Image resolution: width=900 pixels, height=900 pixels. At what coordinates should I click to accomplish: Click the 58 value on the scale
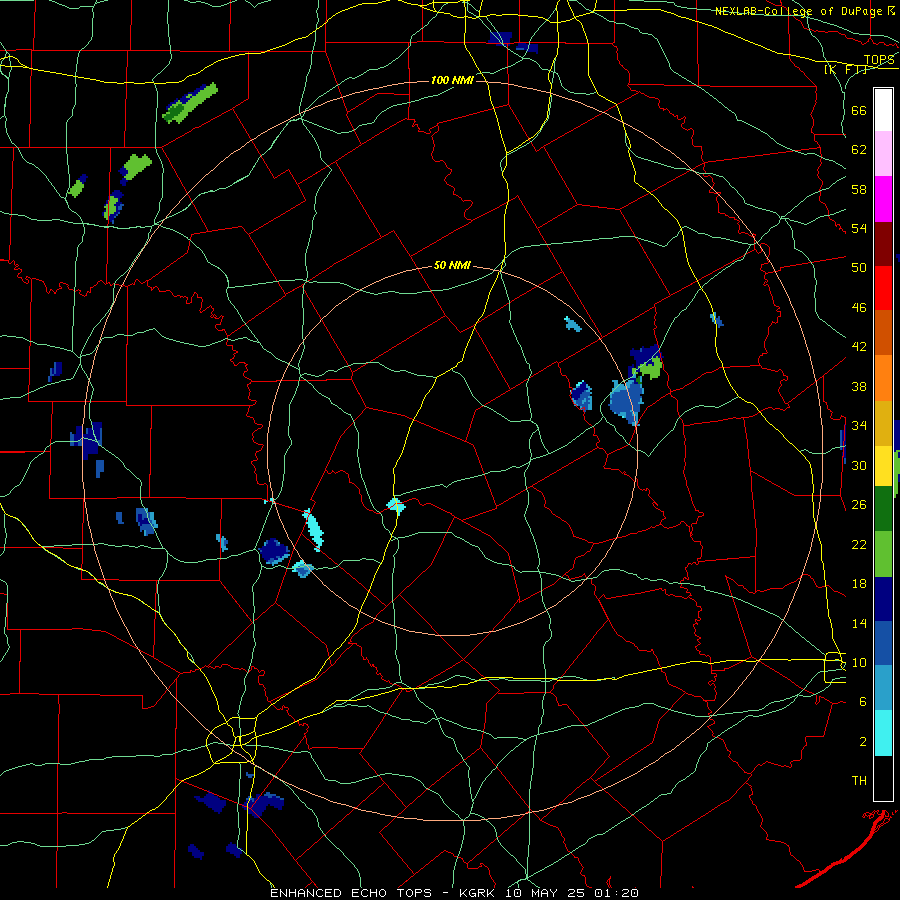coord(859,189)
